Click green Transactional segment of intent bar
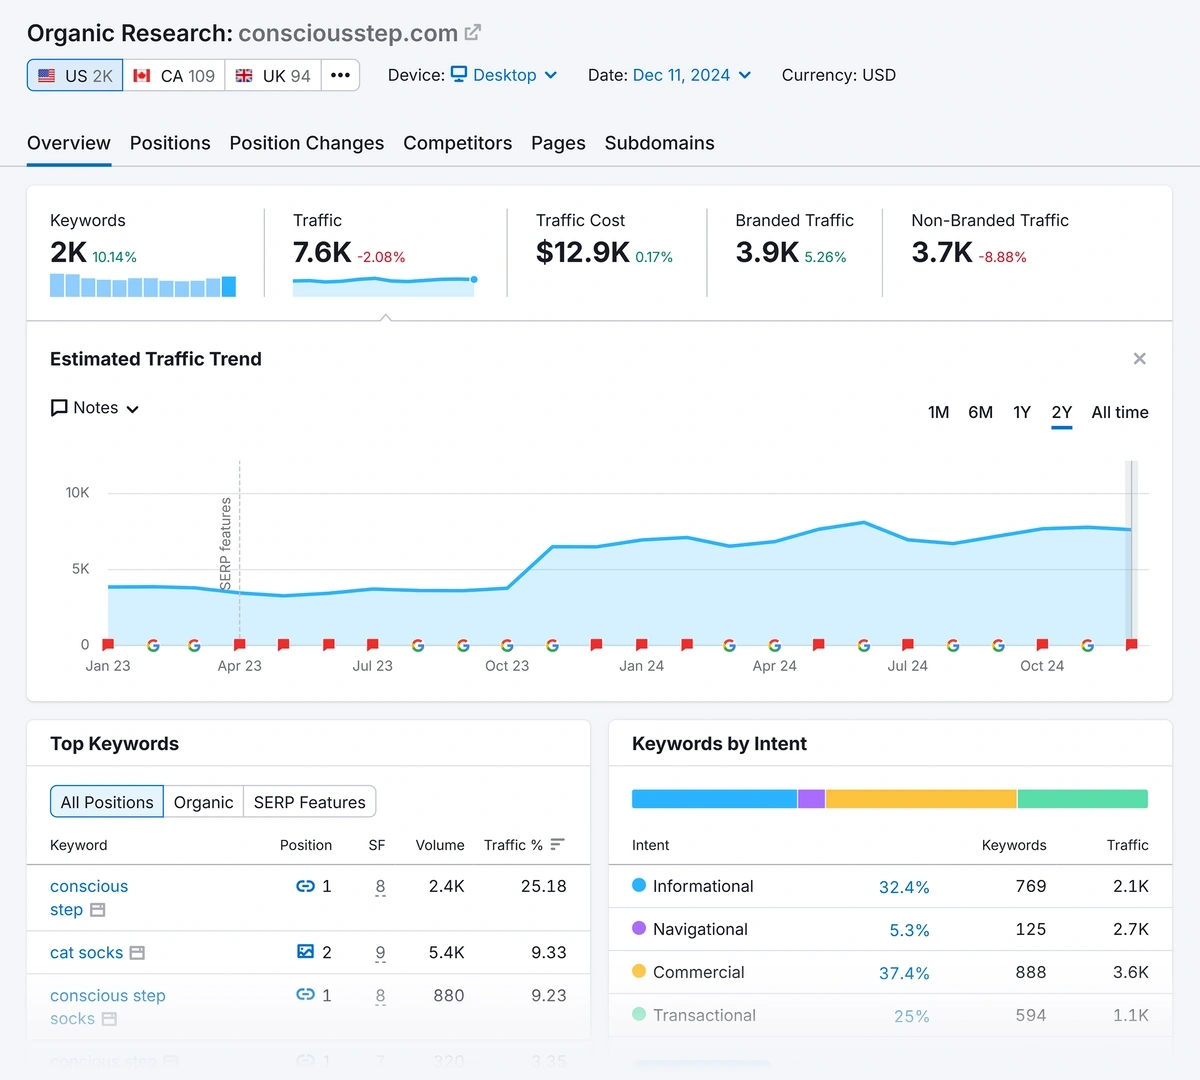1200x1080 pixels. coord(1083,799)
